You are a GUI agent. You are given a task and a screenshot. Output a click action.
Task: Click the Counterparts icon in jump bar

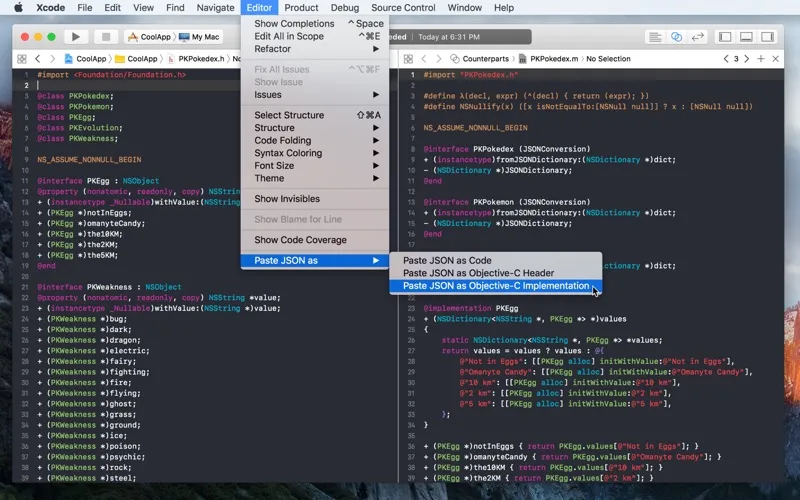click(x=454, y=59)
